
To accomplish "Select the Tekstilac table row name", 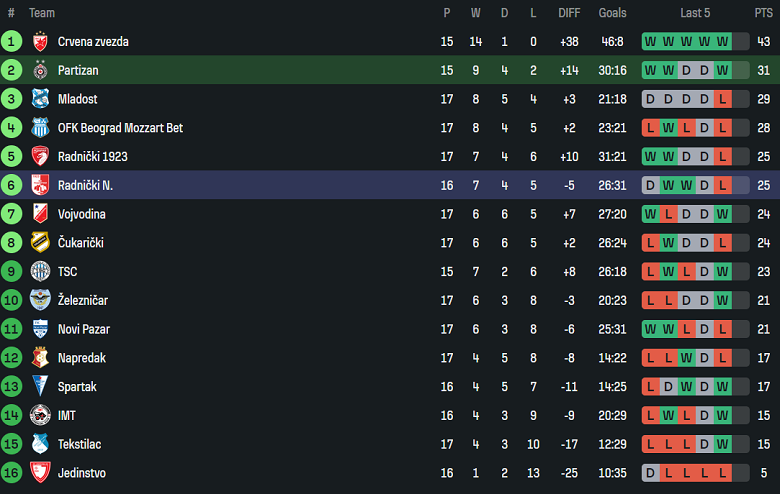I will 79,444.
